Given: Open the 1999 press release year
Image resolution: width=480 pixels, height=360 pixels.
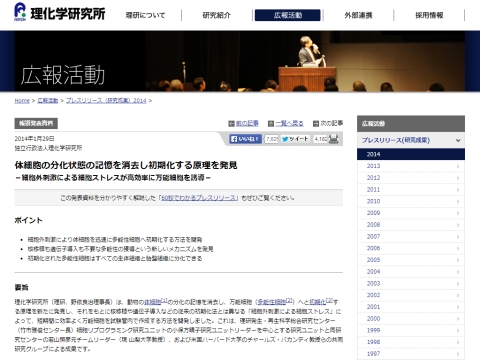Looking at the screenshot, I should [x=411, y=331].
